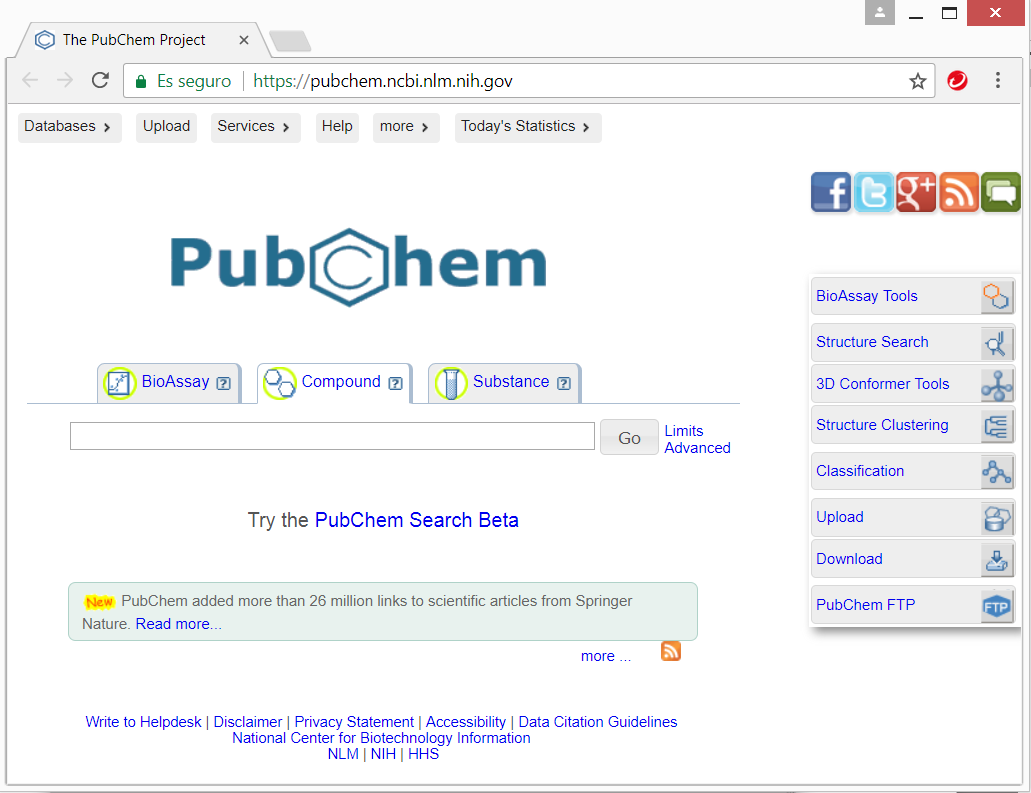
Task: Open the Privacy Statement footer link
Action: (354, 722)
